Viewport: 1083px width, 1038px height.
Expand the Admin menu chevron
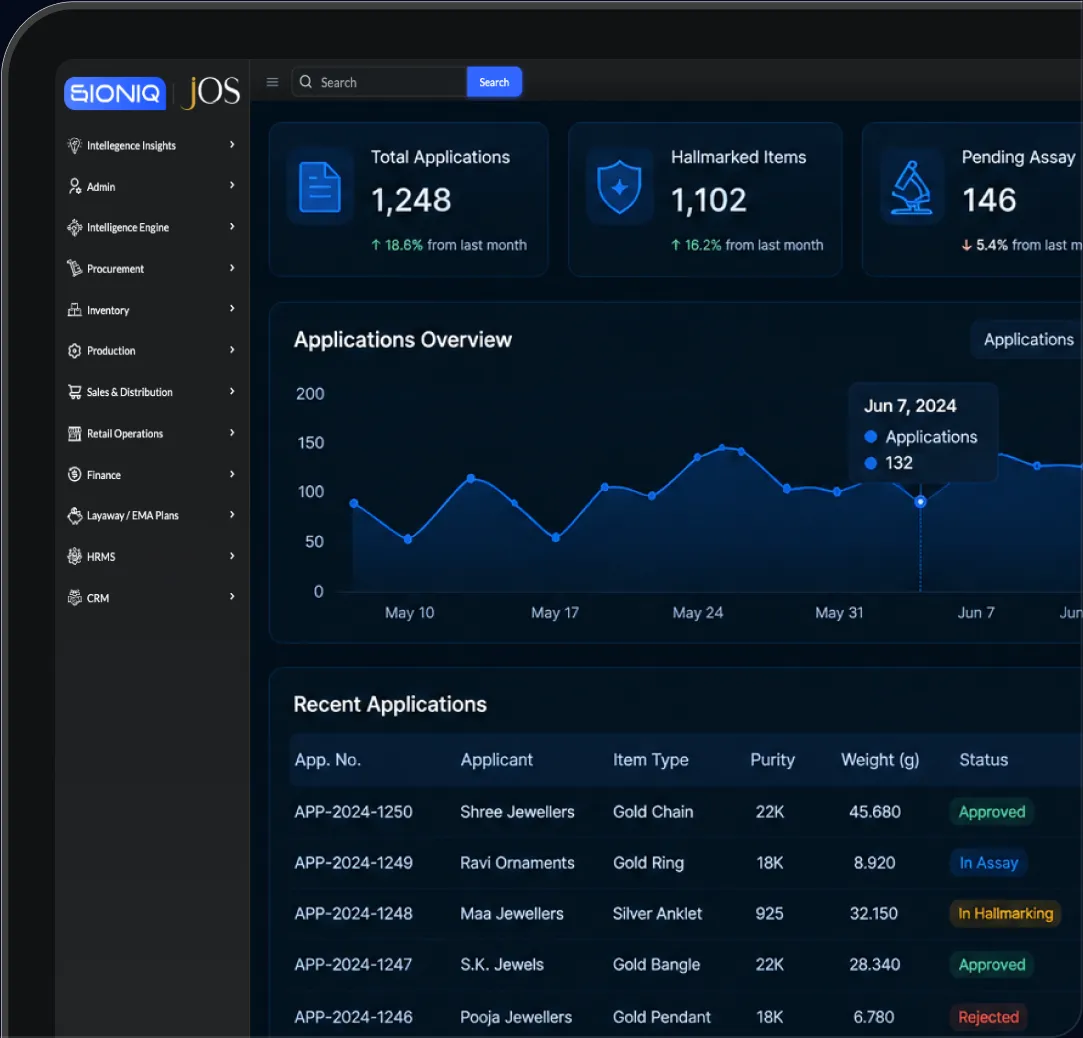coord(232,185)
